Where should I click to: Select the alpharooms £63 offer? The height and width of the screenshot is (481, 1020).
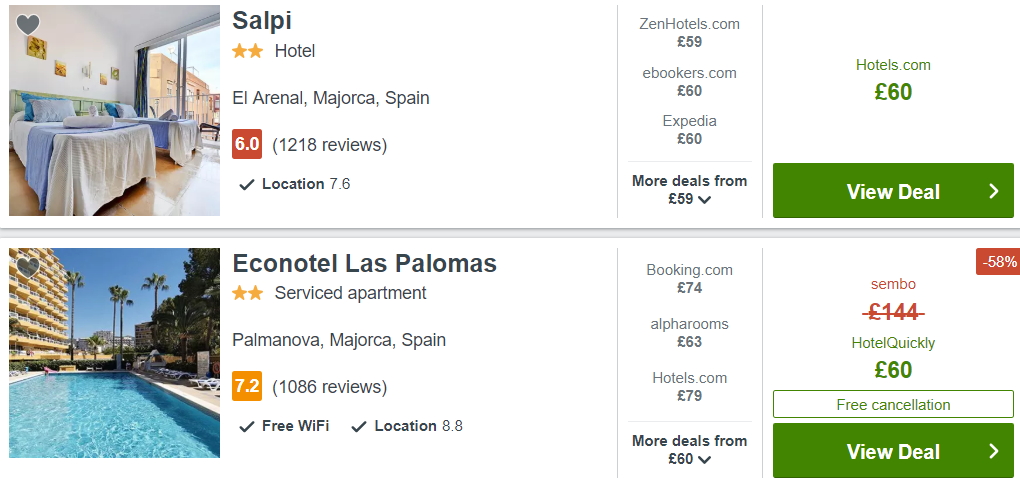[x=690, y=333]
